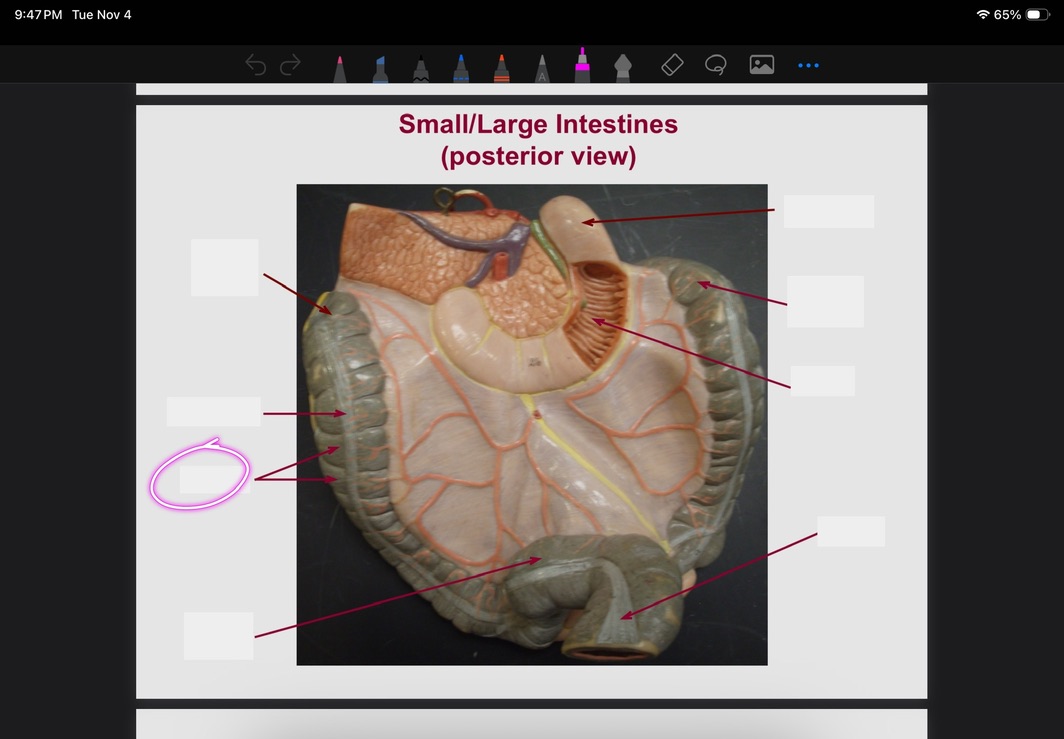This screenshot has height=739, width=1064.
Task: Tap the battery indicator in status bar
Action: point(1037,15)
